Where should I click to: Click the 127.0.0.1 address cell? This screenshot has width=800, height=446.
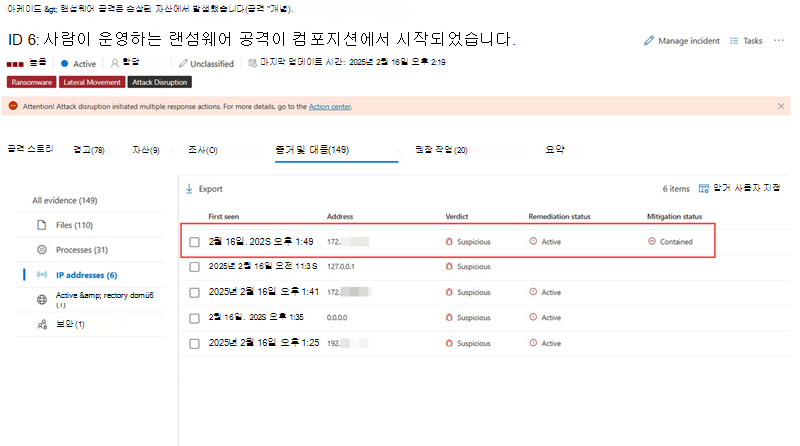pyautogui.click(x=341, y=266)
